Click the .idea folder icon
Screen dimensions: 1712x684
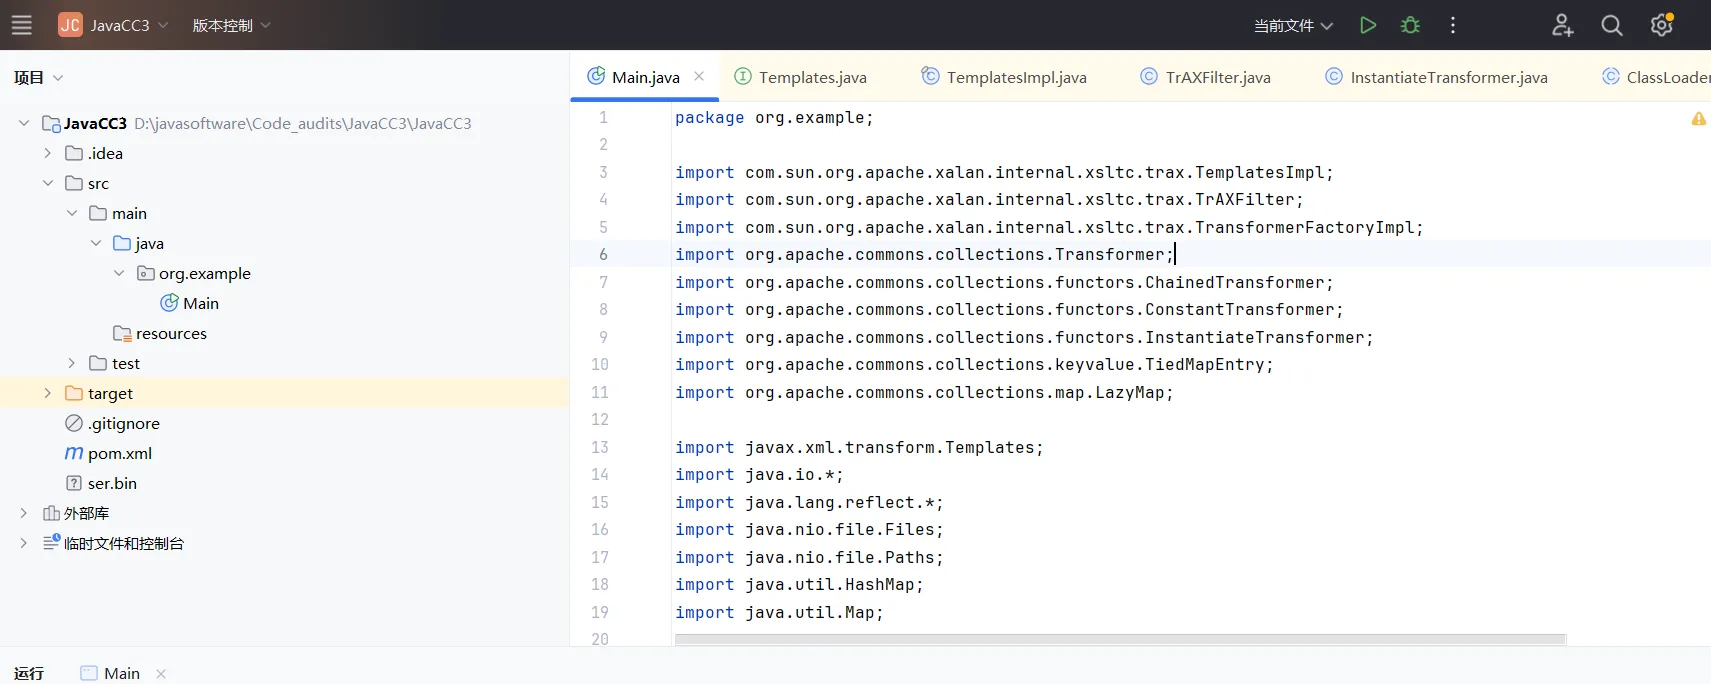click(74, 153)
